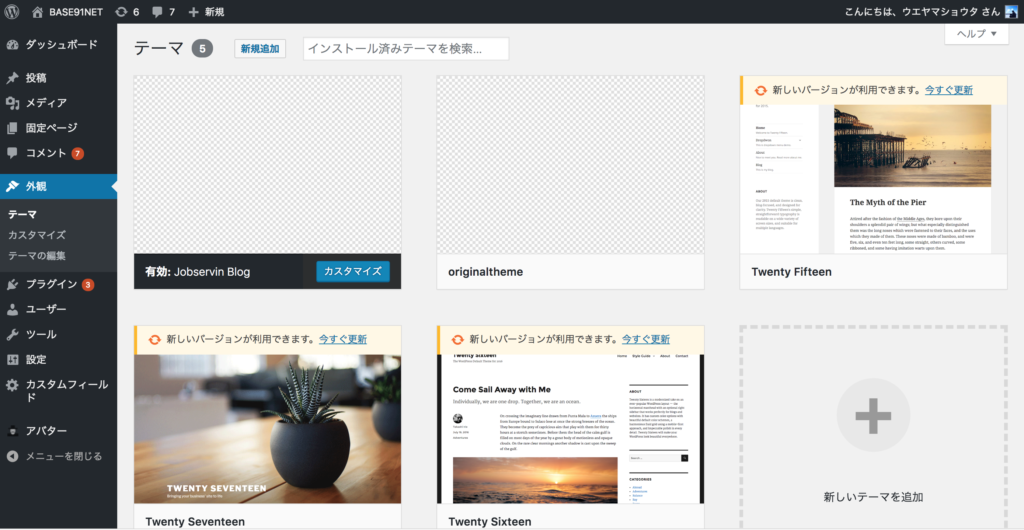Select the テーマ submenu item
The height and width of the screenshot is (530, 1024).
(22, 214)
